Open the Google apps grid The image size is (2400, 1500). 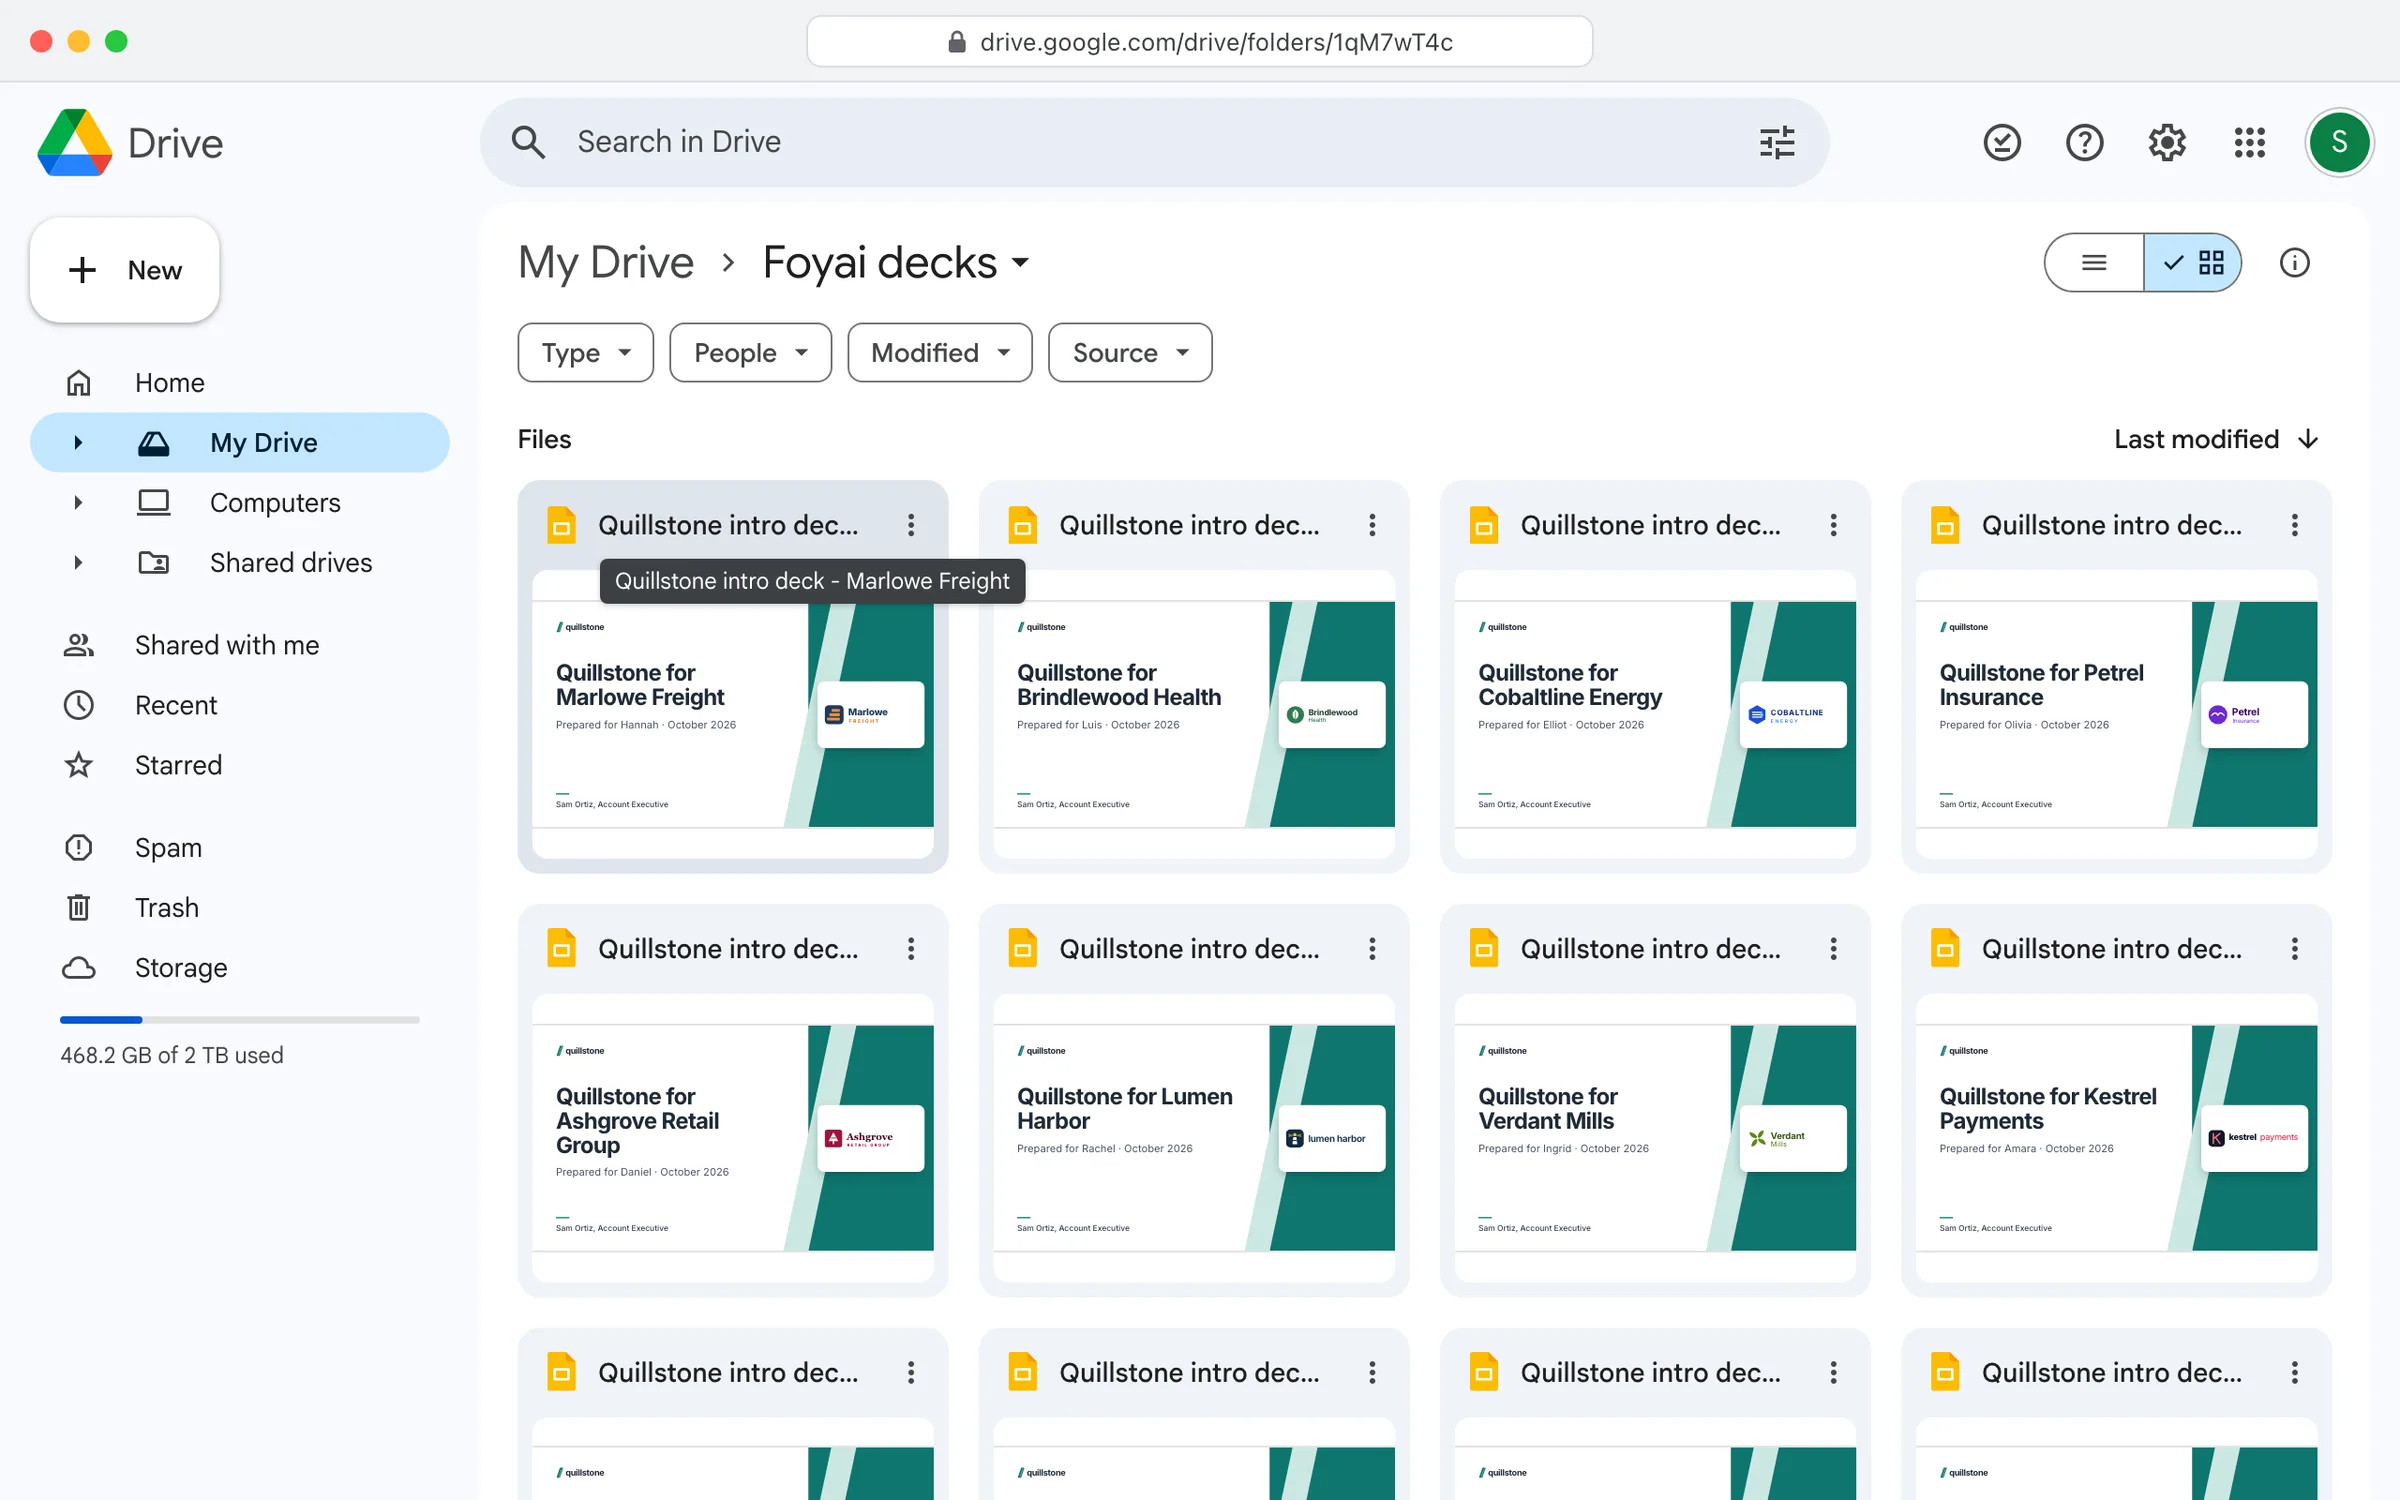coord(2250,142)
